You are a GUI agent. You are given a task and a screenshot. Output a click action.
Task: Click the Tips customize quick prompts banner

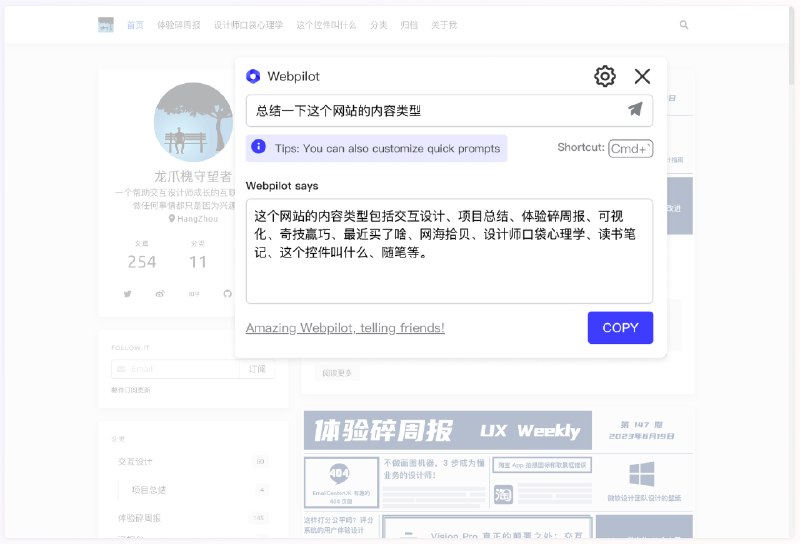pos(376,149)
